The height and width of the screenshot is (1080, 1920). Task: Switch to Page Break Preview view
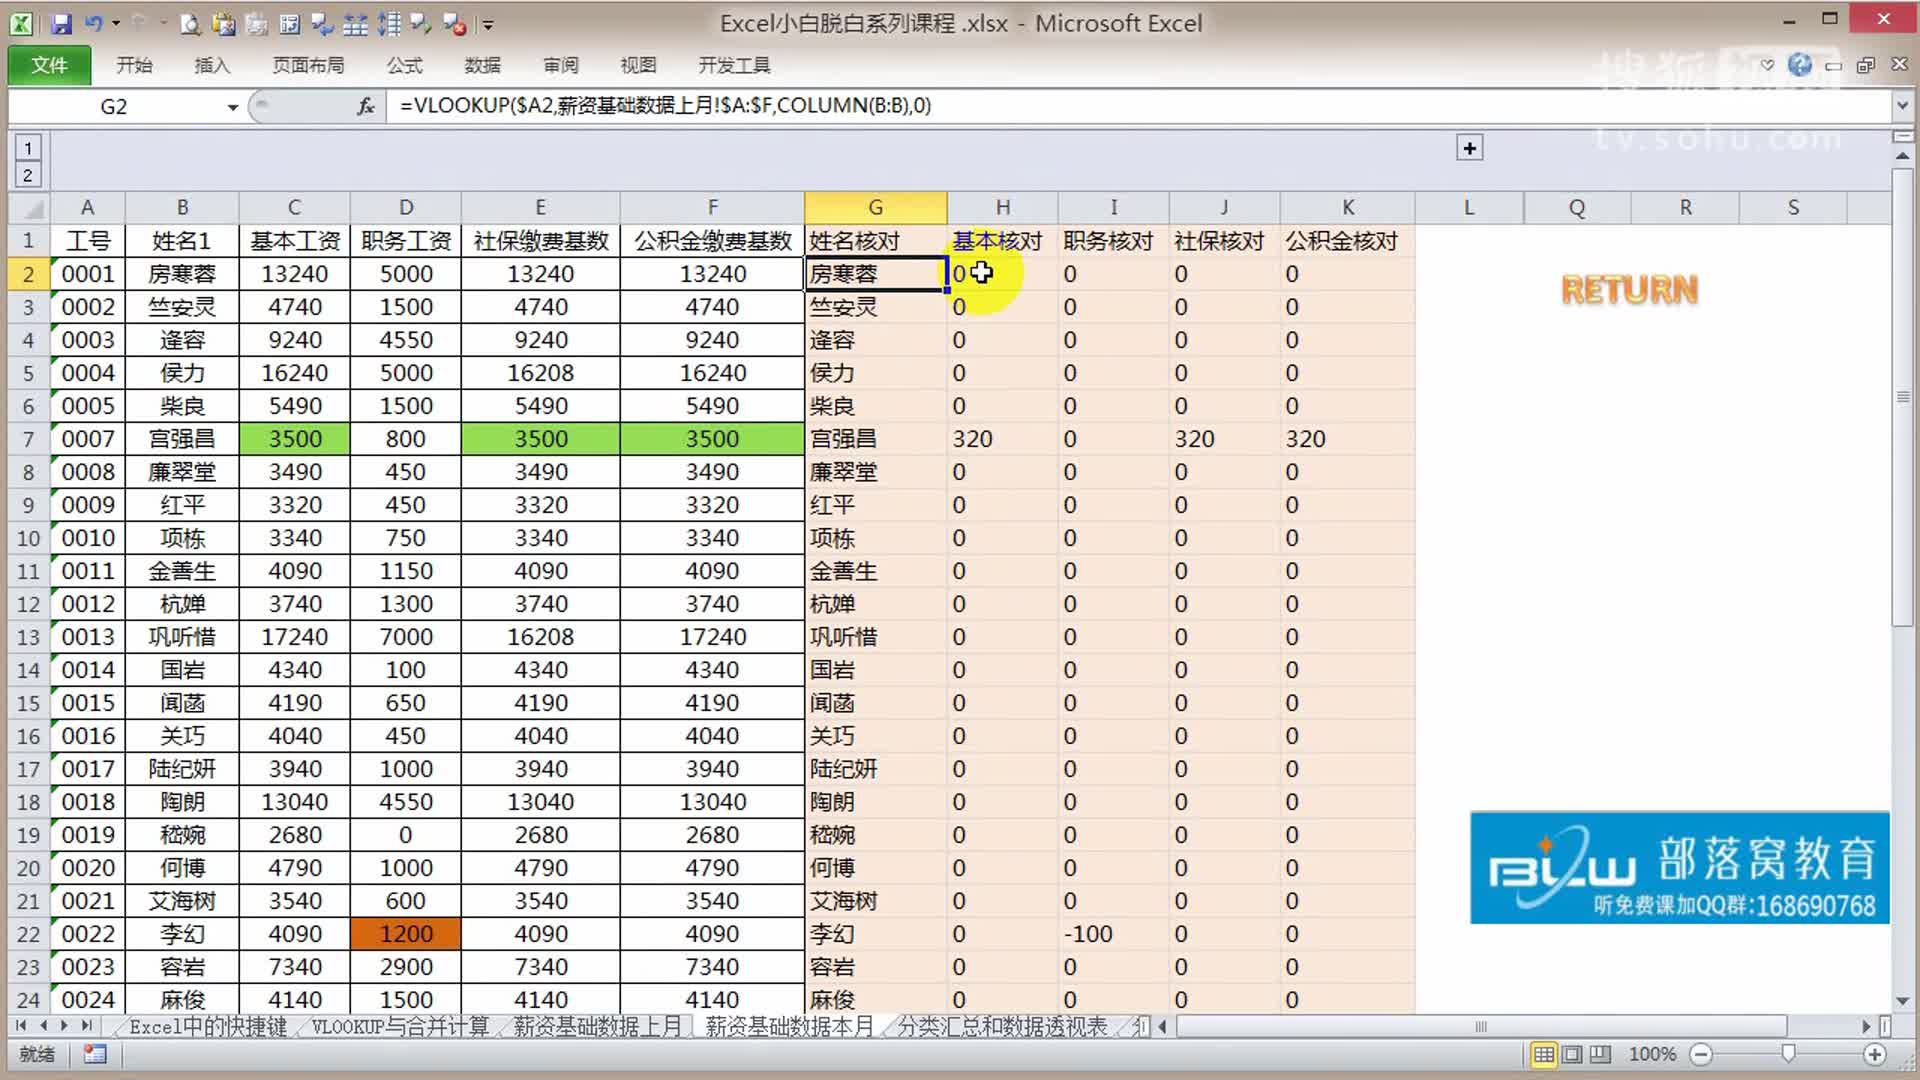(x=1600, y=1054)
